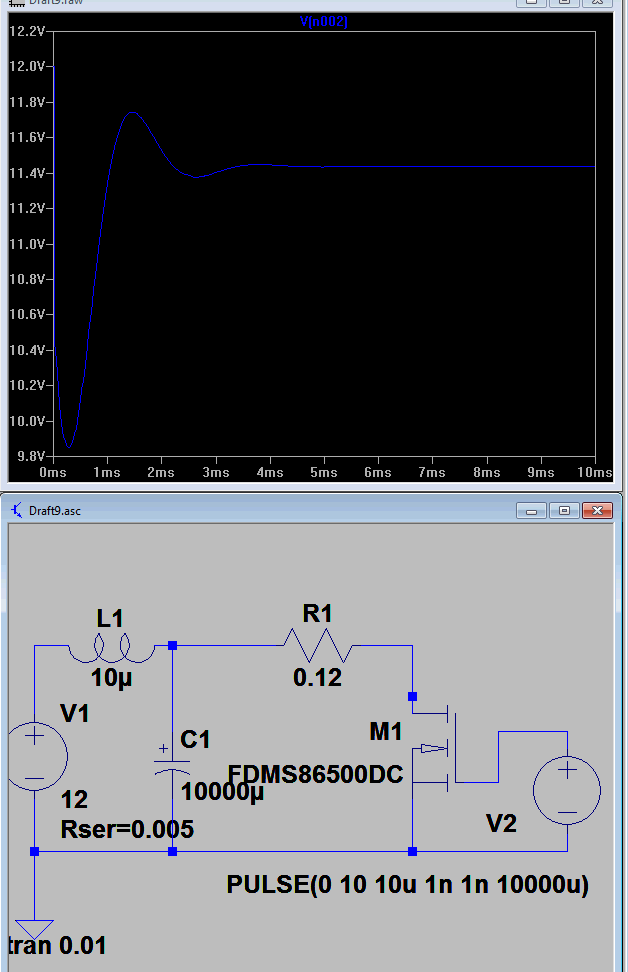Click the waveform minimum dip near 9.8V
The height and width of the screenshot is (972, 628).
(69, 446)
